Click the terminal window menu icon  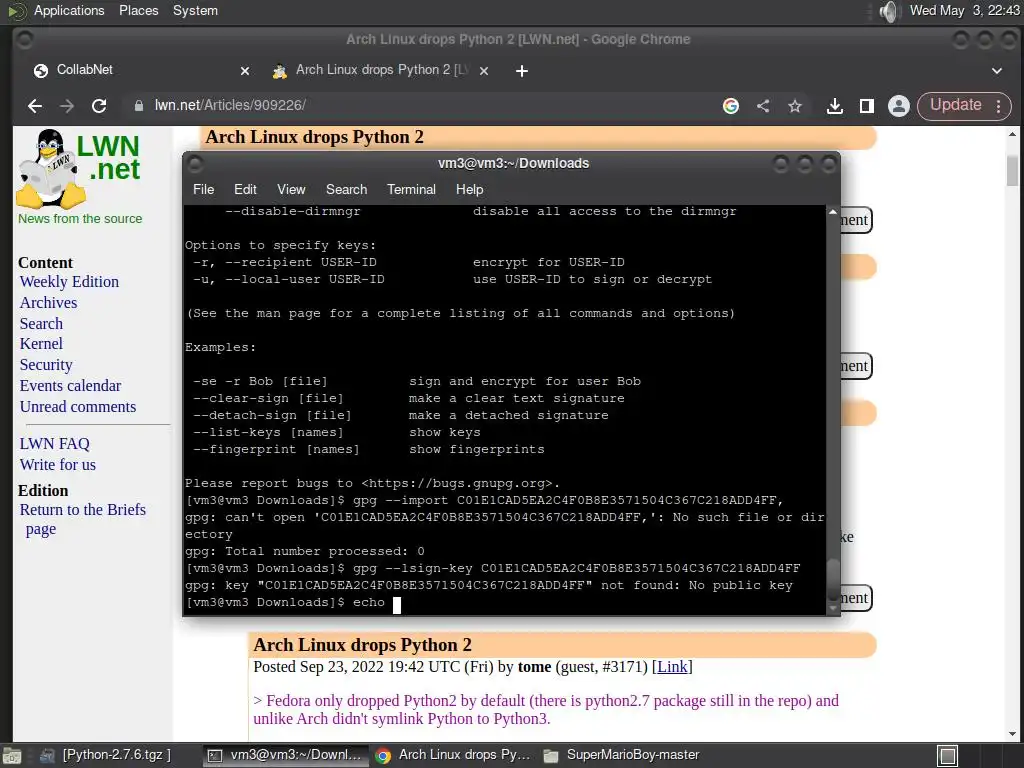tap(195, 164)
